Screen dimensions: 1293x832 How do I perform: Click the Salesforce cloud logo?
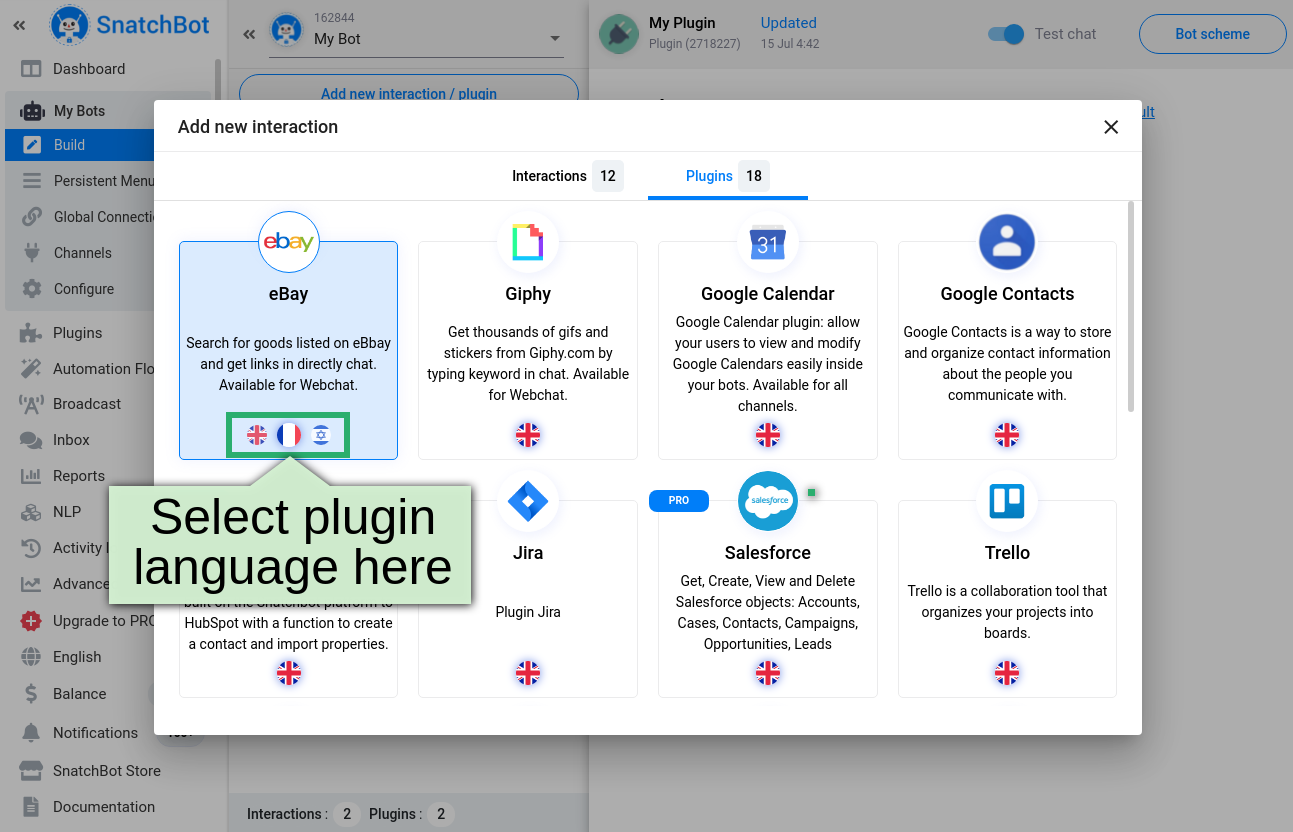pyautogui.click(x=768, y=501)
